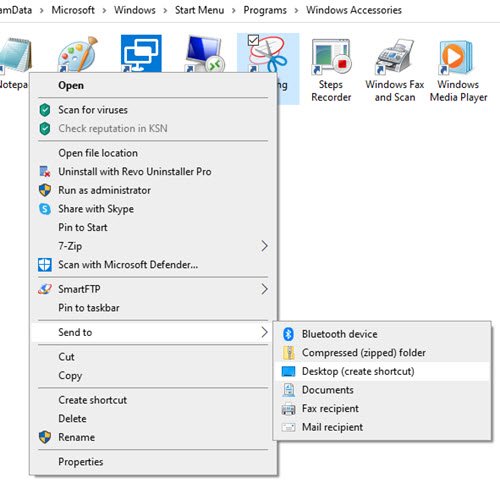Viewport: 500px width, 489px height.
Task: Select the Snipping Tool scissors icon
Action: (268, 54)
